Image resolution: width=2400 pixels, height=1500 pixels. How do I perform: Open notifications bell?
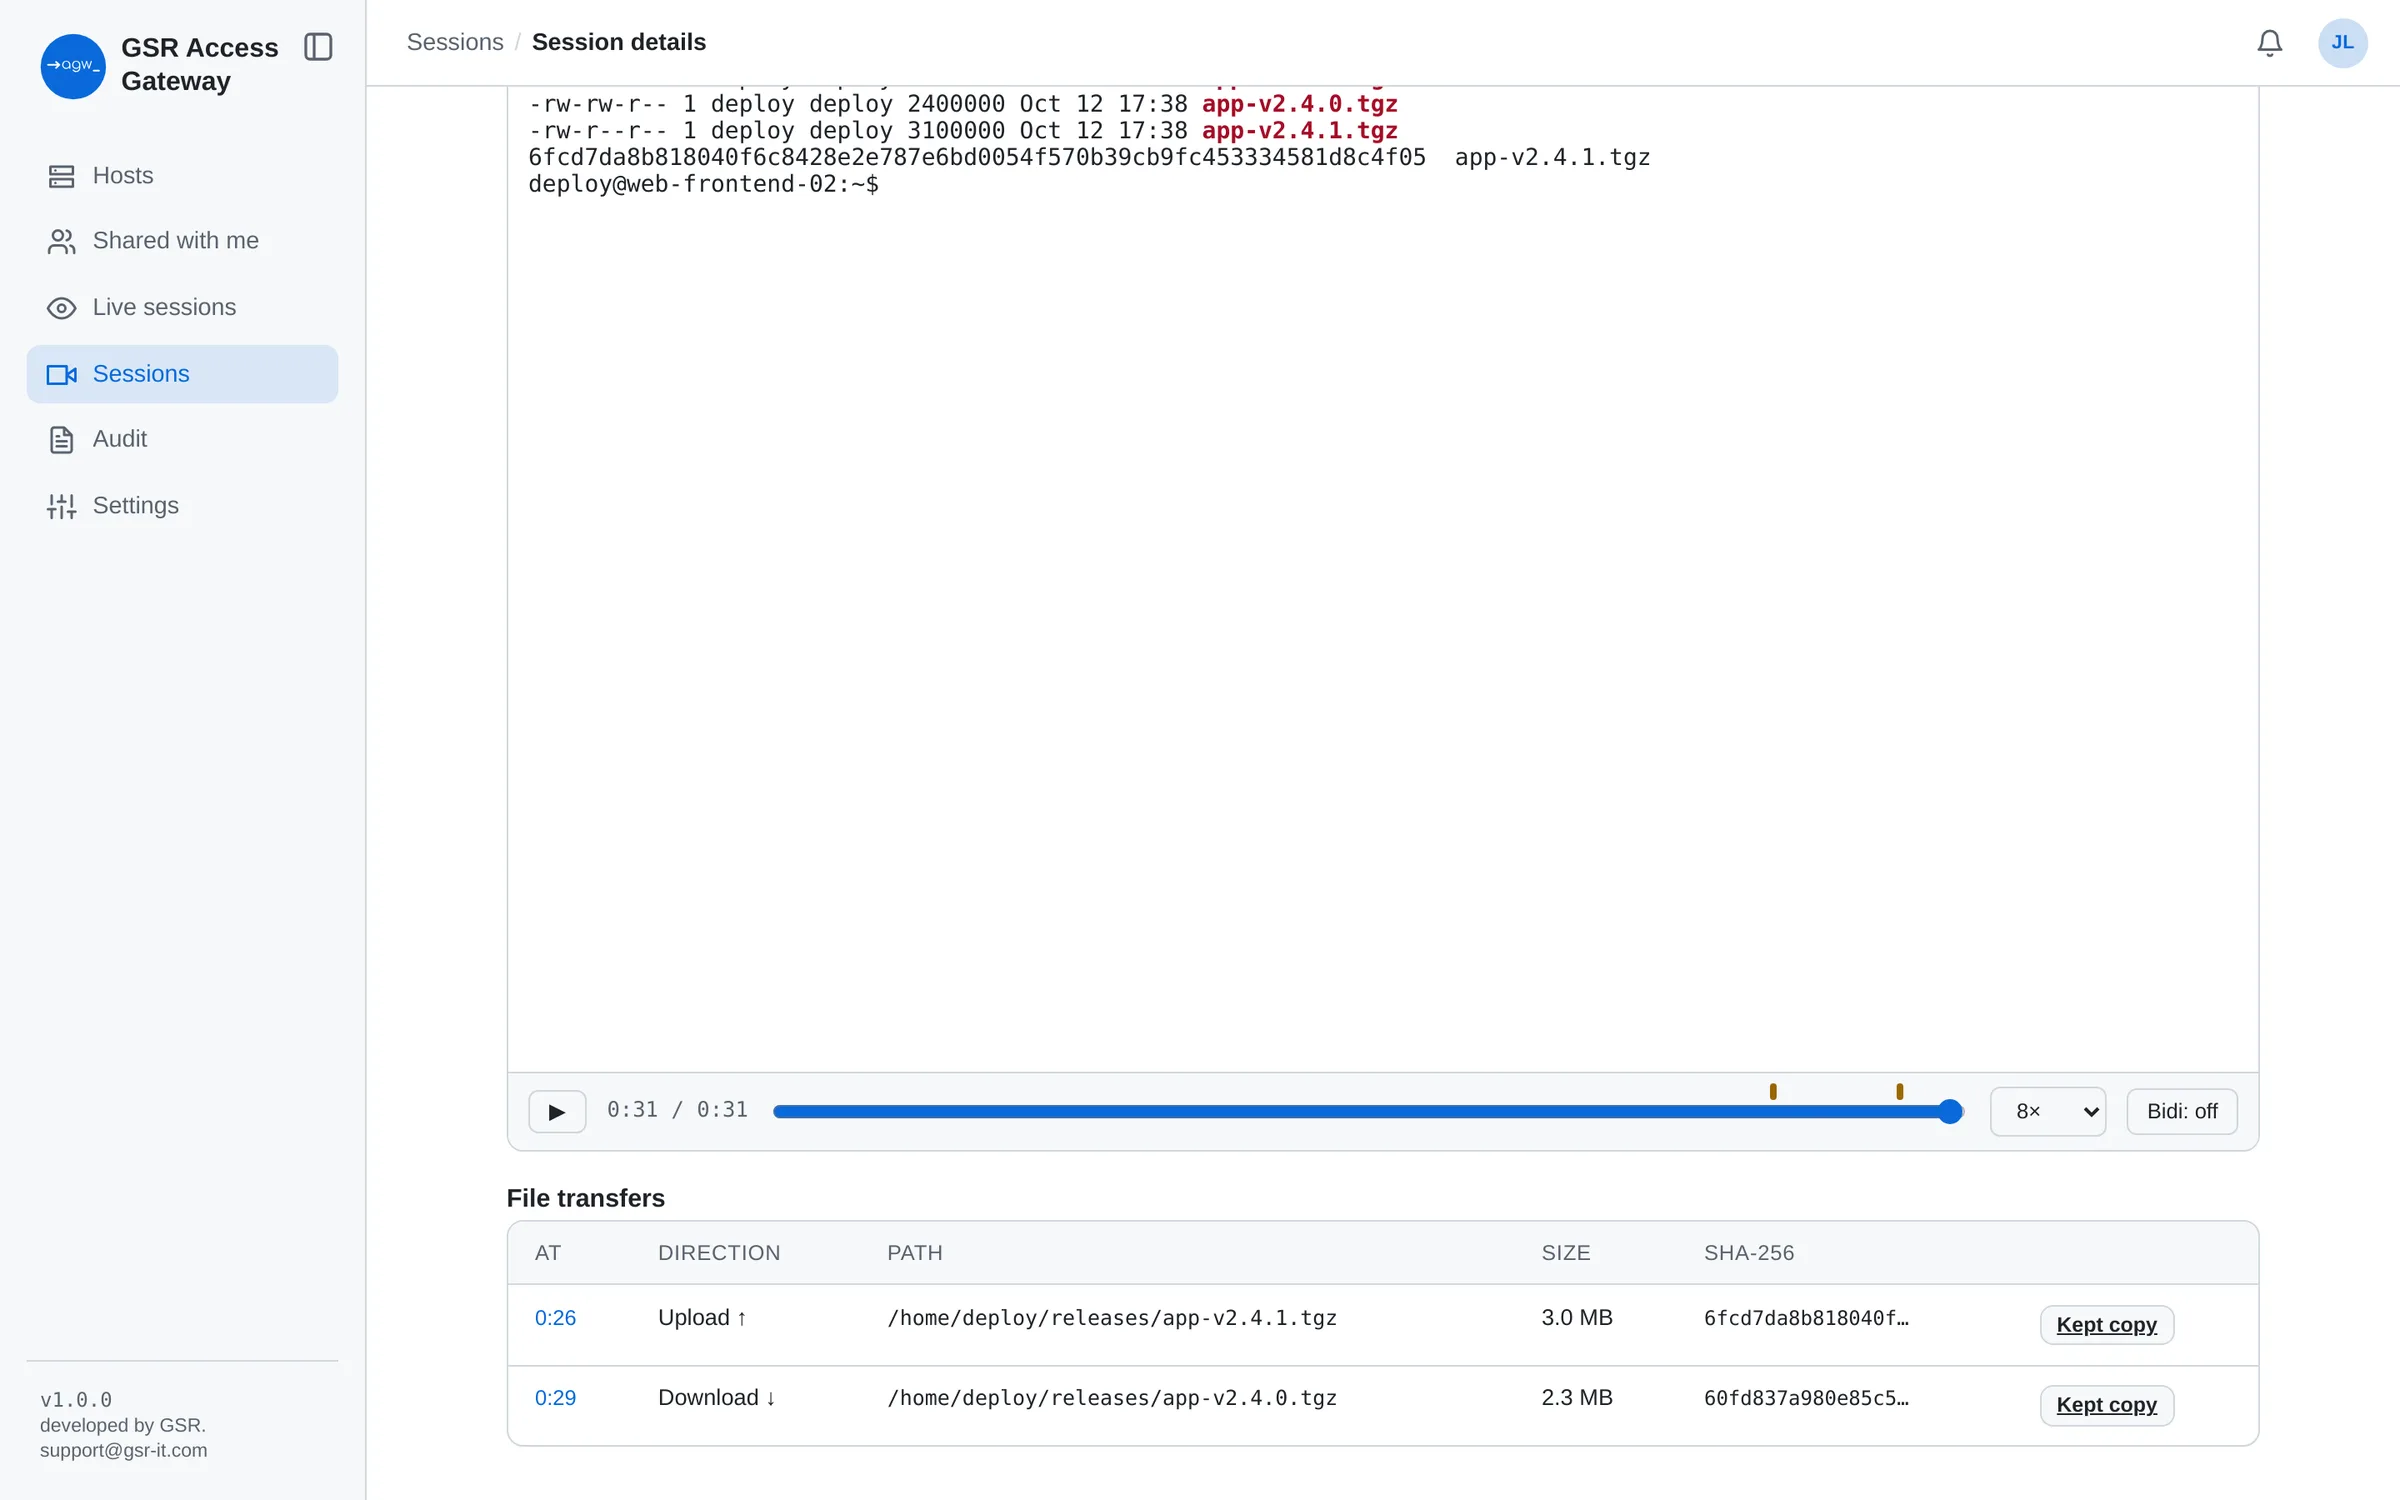tap(2269, 43)
